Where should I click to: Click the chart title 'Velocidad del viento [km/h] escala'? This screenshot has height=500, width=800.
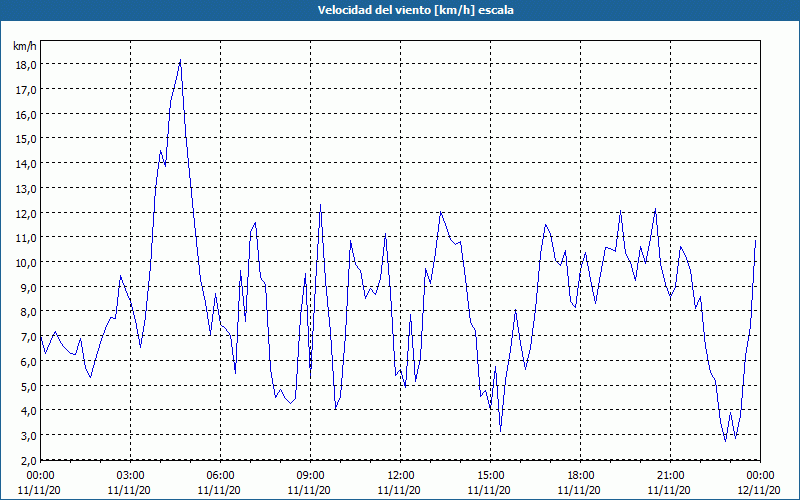point(415,10)
